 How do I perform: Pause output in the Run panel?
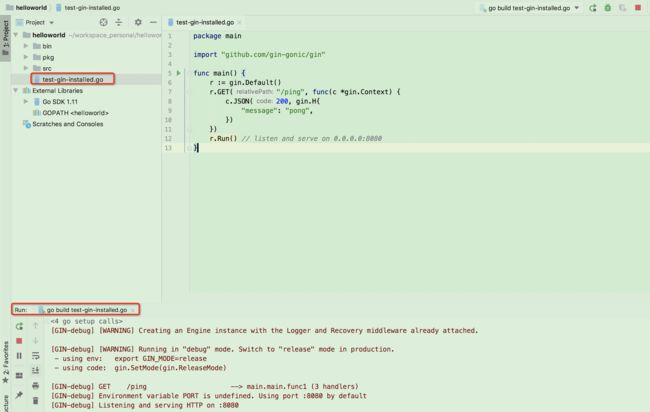[19, 356]
